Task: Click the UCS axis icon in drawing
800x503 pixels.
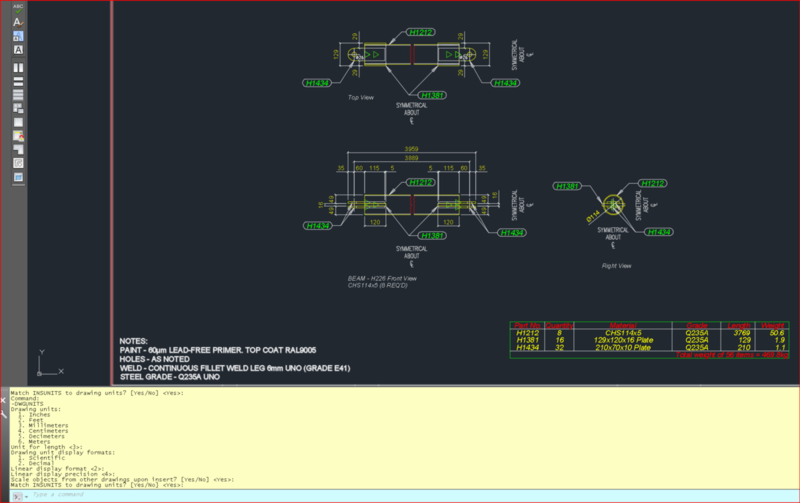Action: click(x=38, y=358)
